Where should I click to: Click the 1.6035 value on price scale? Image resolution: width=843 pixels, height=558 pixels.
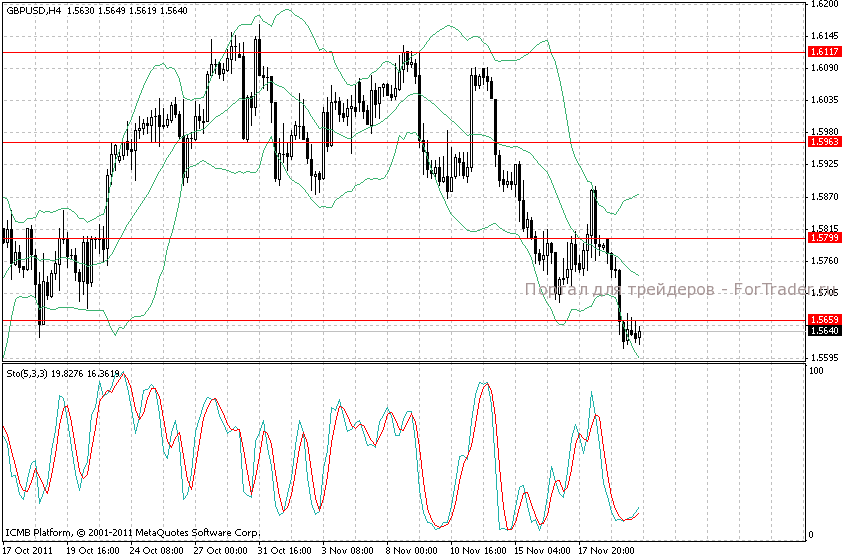(824, 100)
